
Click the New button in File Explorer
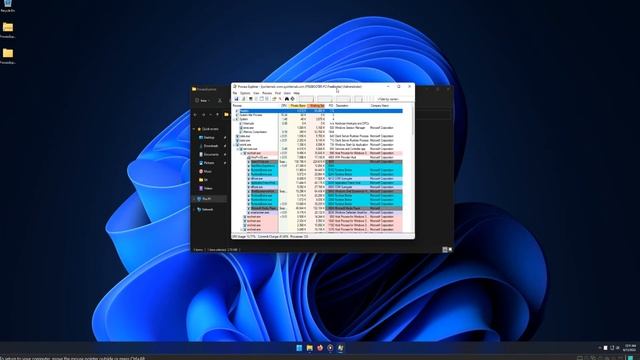point(203,100)
